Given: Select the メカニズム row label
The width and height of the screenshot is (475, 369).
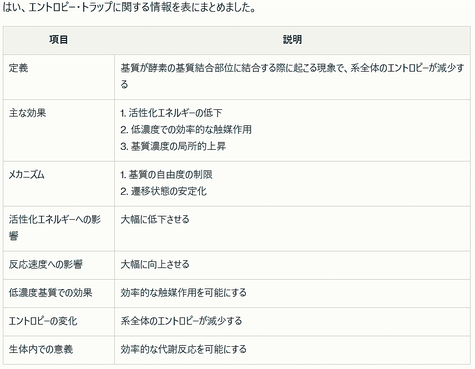Looking at the screenshot, I should tap(27, 175).
